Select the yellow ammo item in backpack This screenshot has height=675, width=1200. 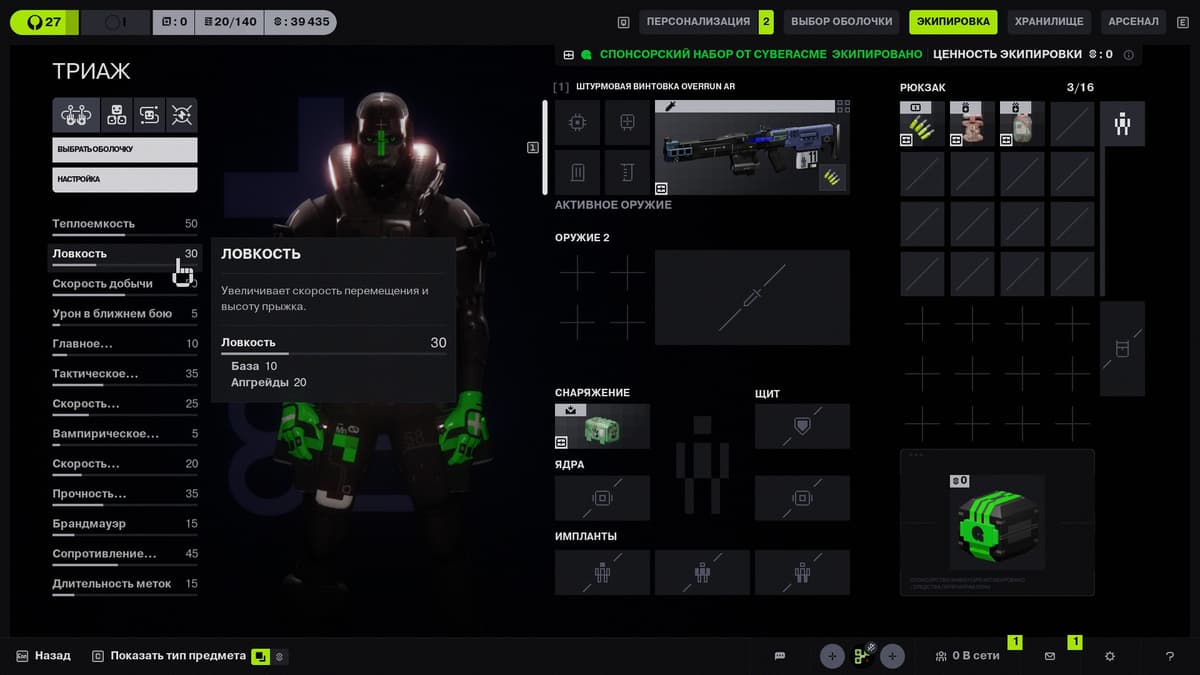[922, 124]
